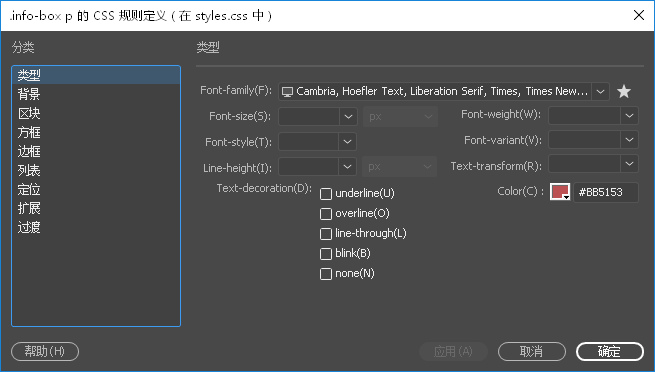Choose the 列表 category
Viewport: 655px width, 372px height.
click(x=96, y=170)
